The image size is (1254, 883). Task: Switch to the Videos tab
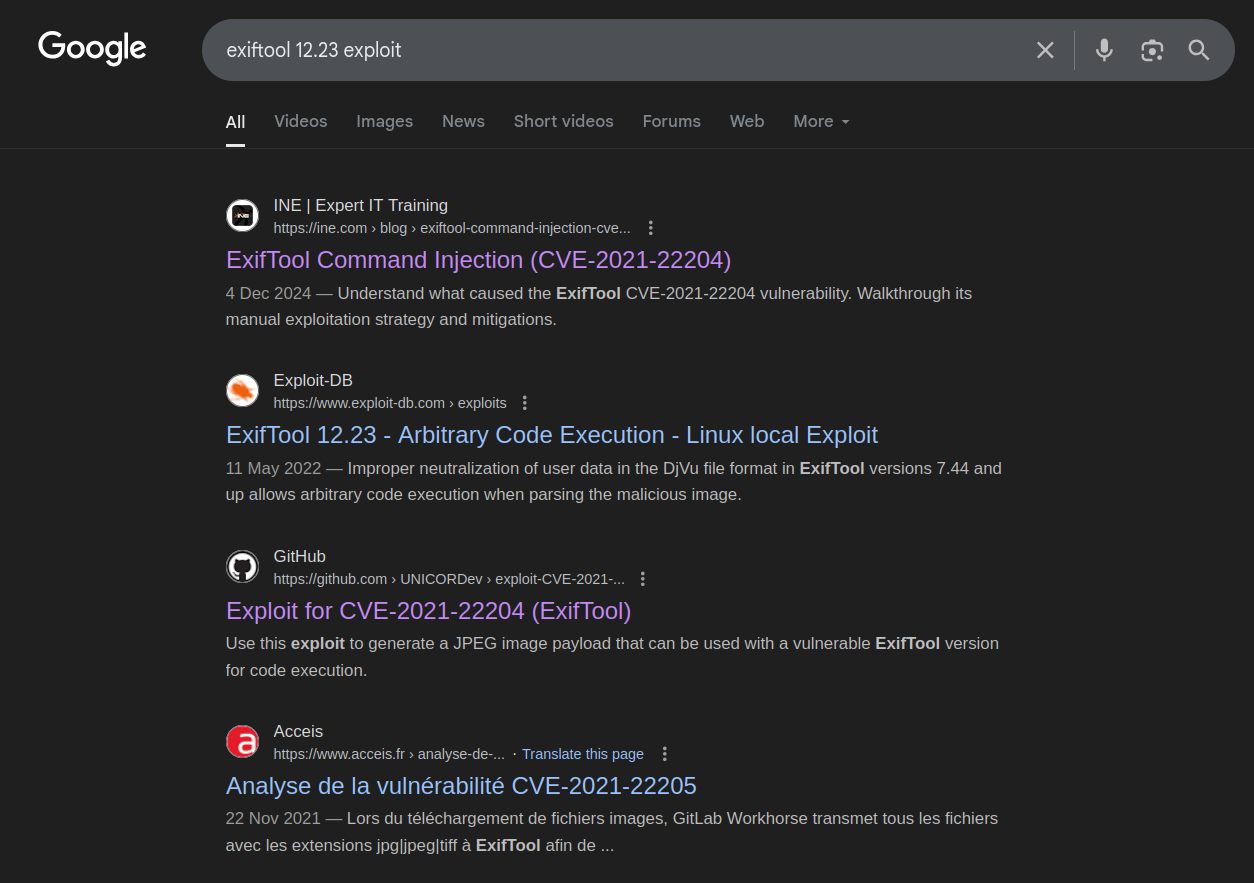[301, 121]
